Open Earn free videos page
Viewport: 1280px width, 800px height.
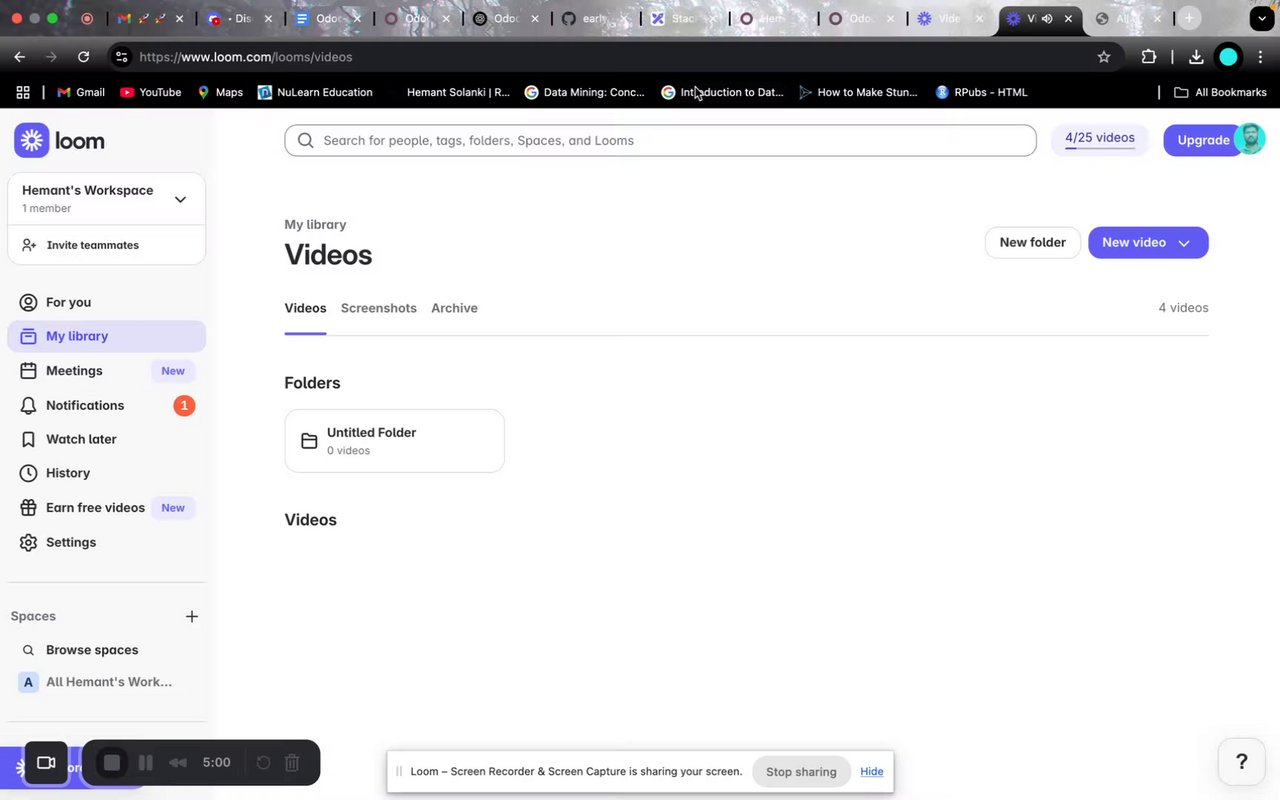[x=95, y=508]
